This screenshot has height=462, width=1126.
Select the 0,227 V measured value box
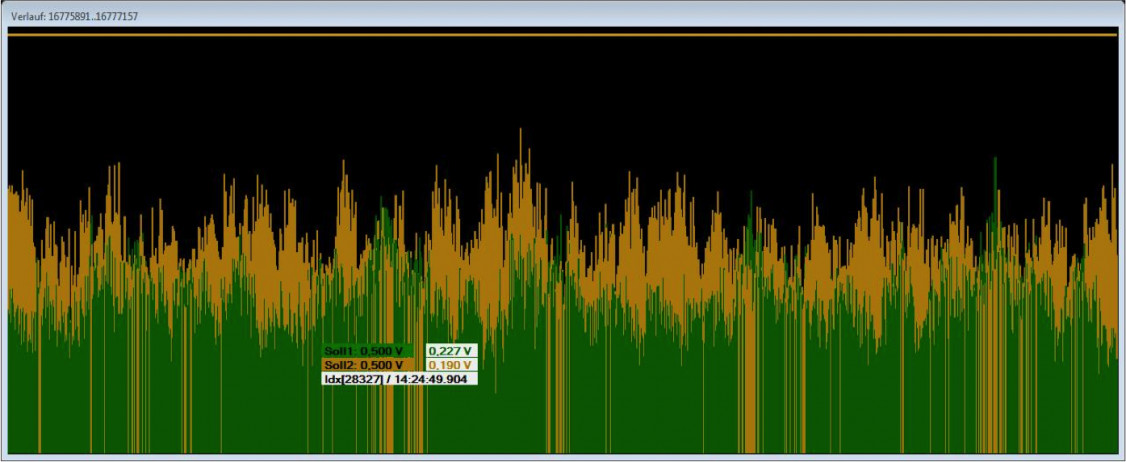(x=451, y=351)
